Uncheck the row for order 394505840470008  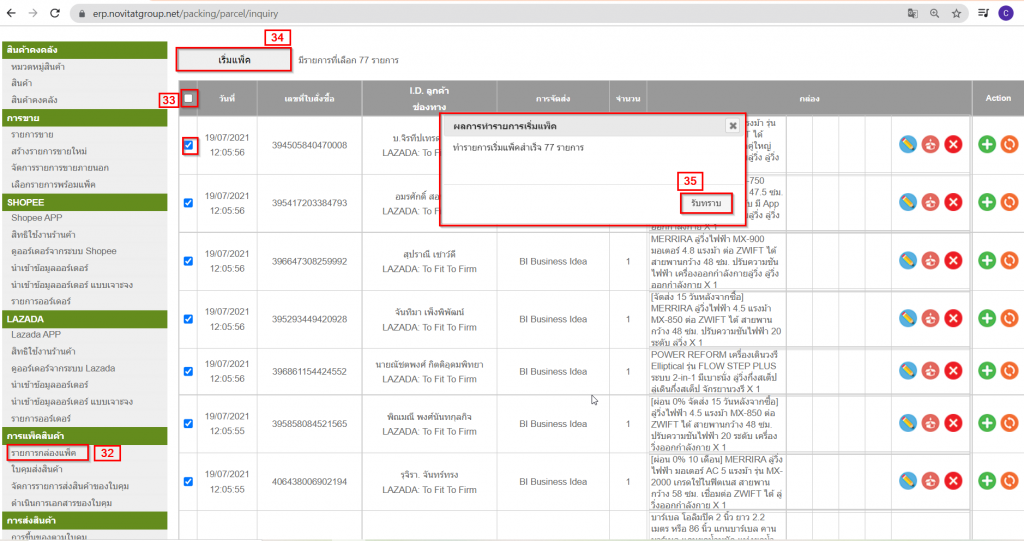pos(189,146)
